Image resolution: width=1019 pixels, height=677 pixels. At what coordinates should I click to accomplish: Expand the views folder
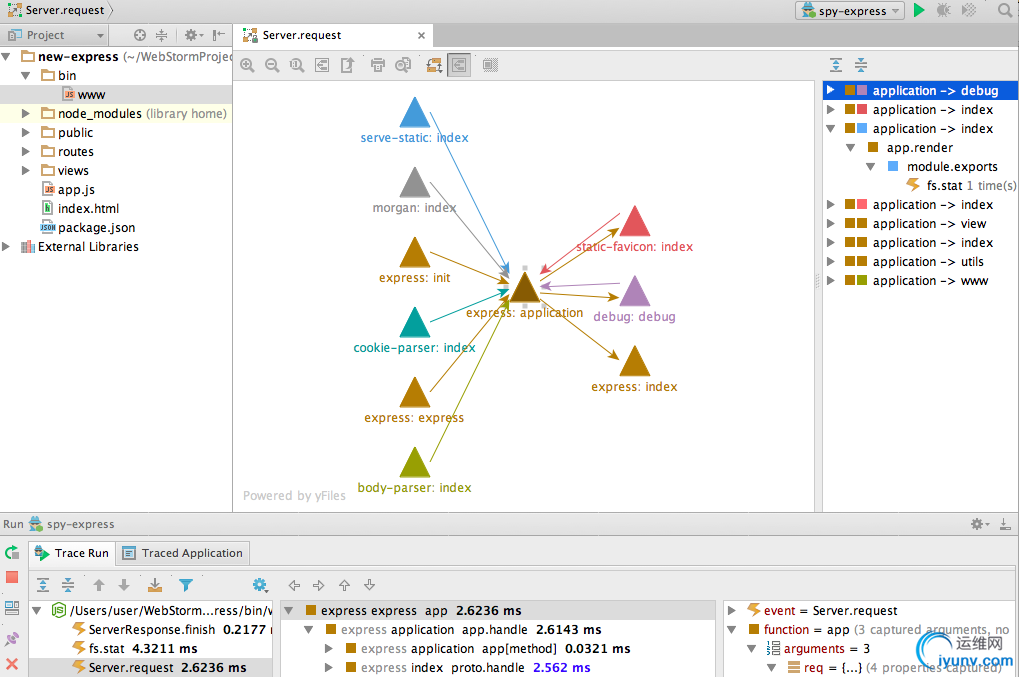pyautogui.click(x=26, y=170)
